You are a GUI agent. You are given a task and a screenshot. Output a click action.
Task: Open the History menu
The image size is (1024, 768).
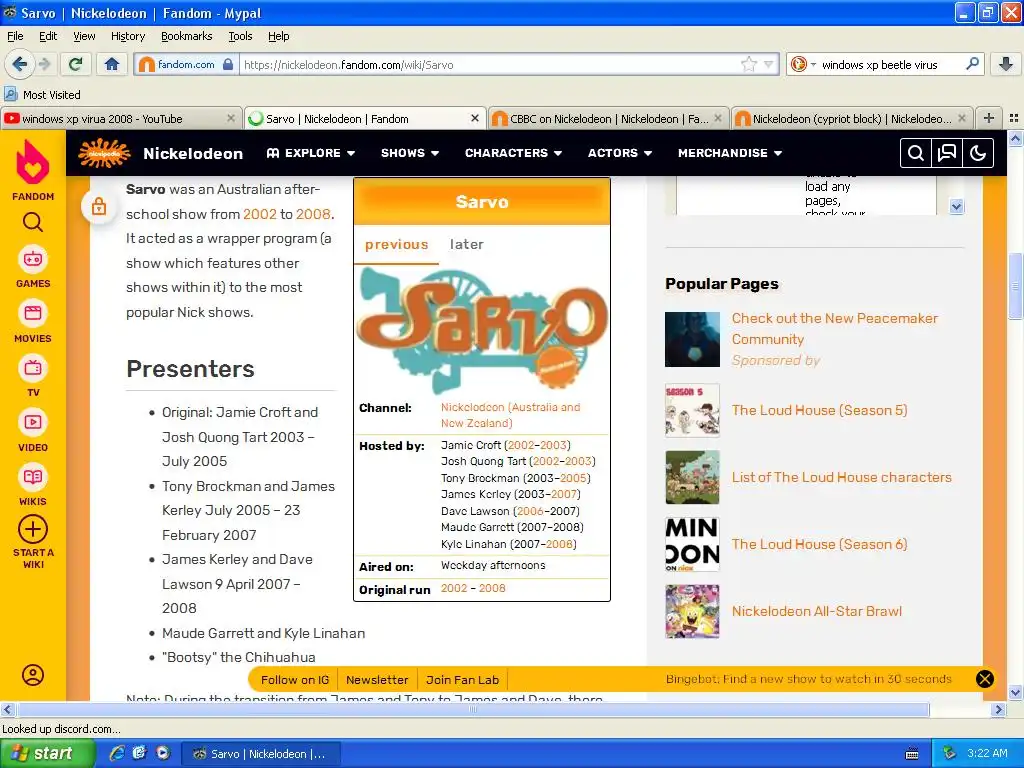point(127,36)
